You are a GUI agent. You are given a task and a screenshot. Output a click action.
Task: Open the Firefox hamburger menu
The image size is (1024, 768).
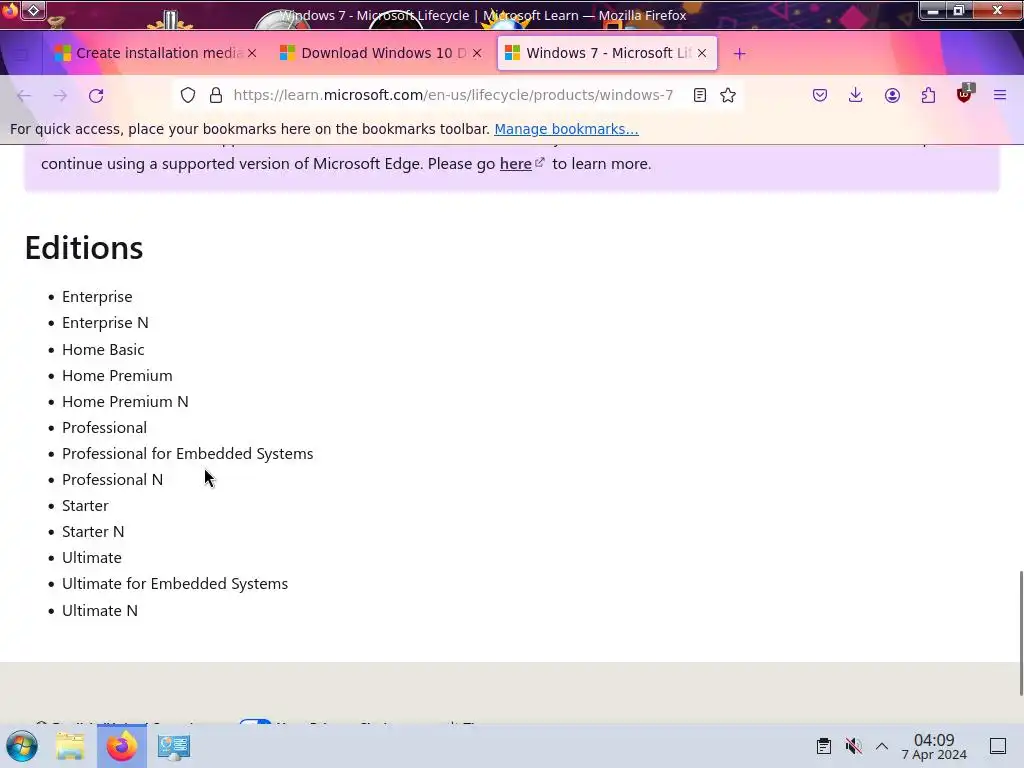pyautogui.click(x=1000, y=95)
